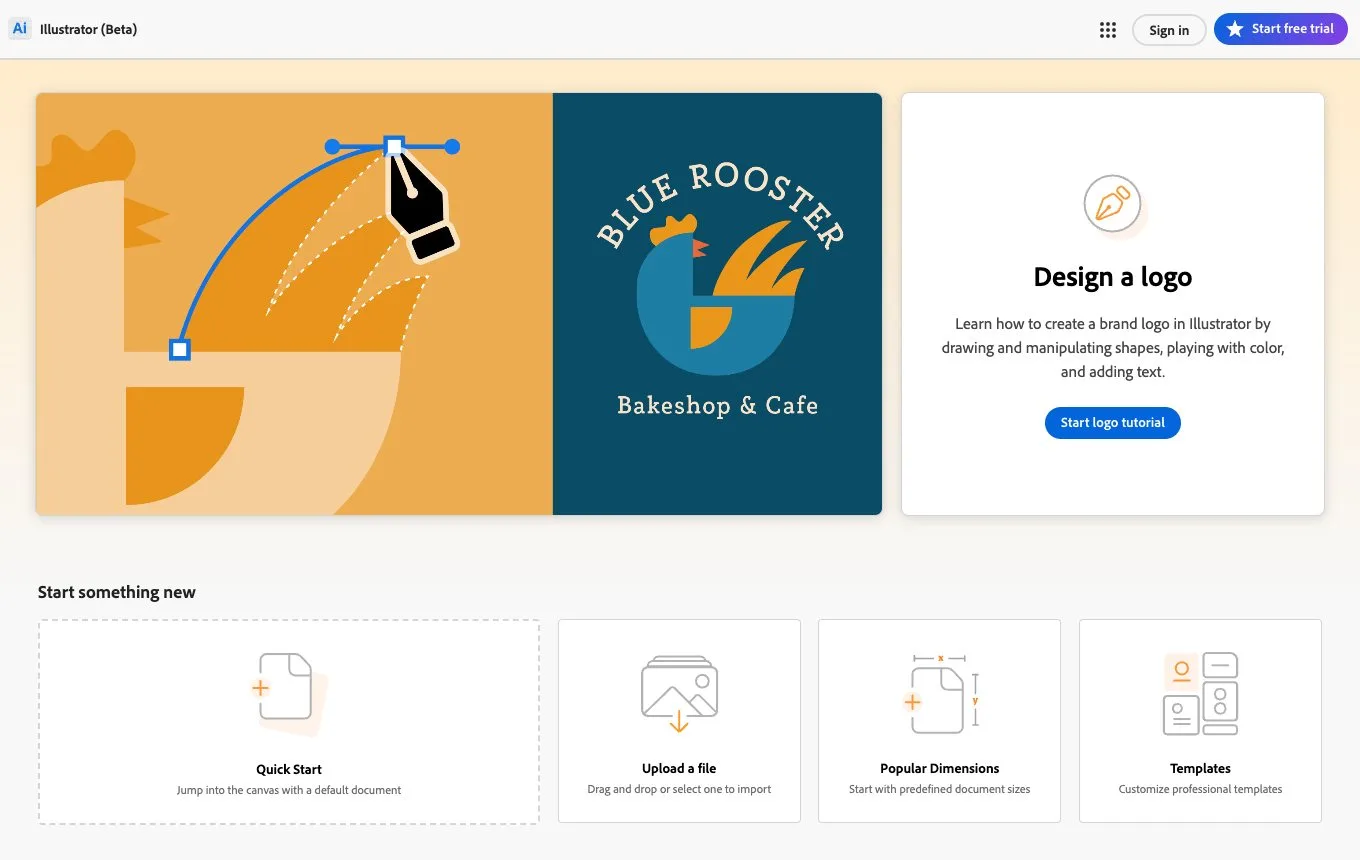Click the Illustrator Ai logo icon
Screen dimensions: 1360x860
(x=19, y=28)
